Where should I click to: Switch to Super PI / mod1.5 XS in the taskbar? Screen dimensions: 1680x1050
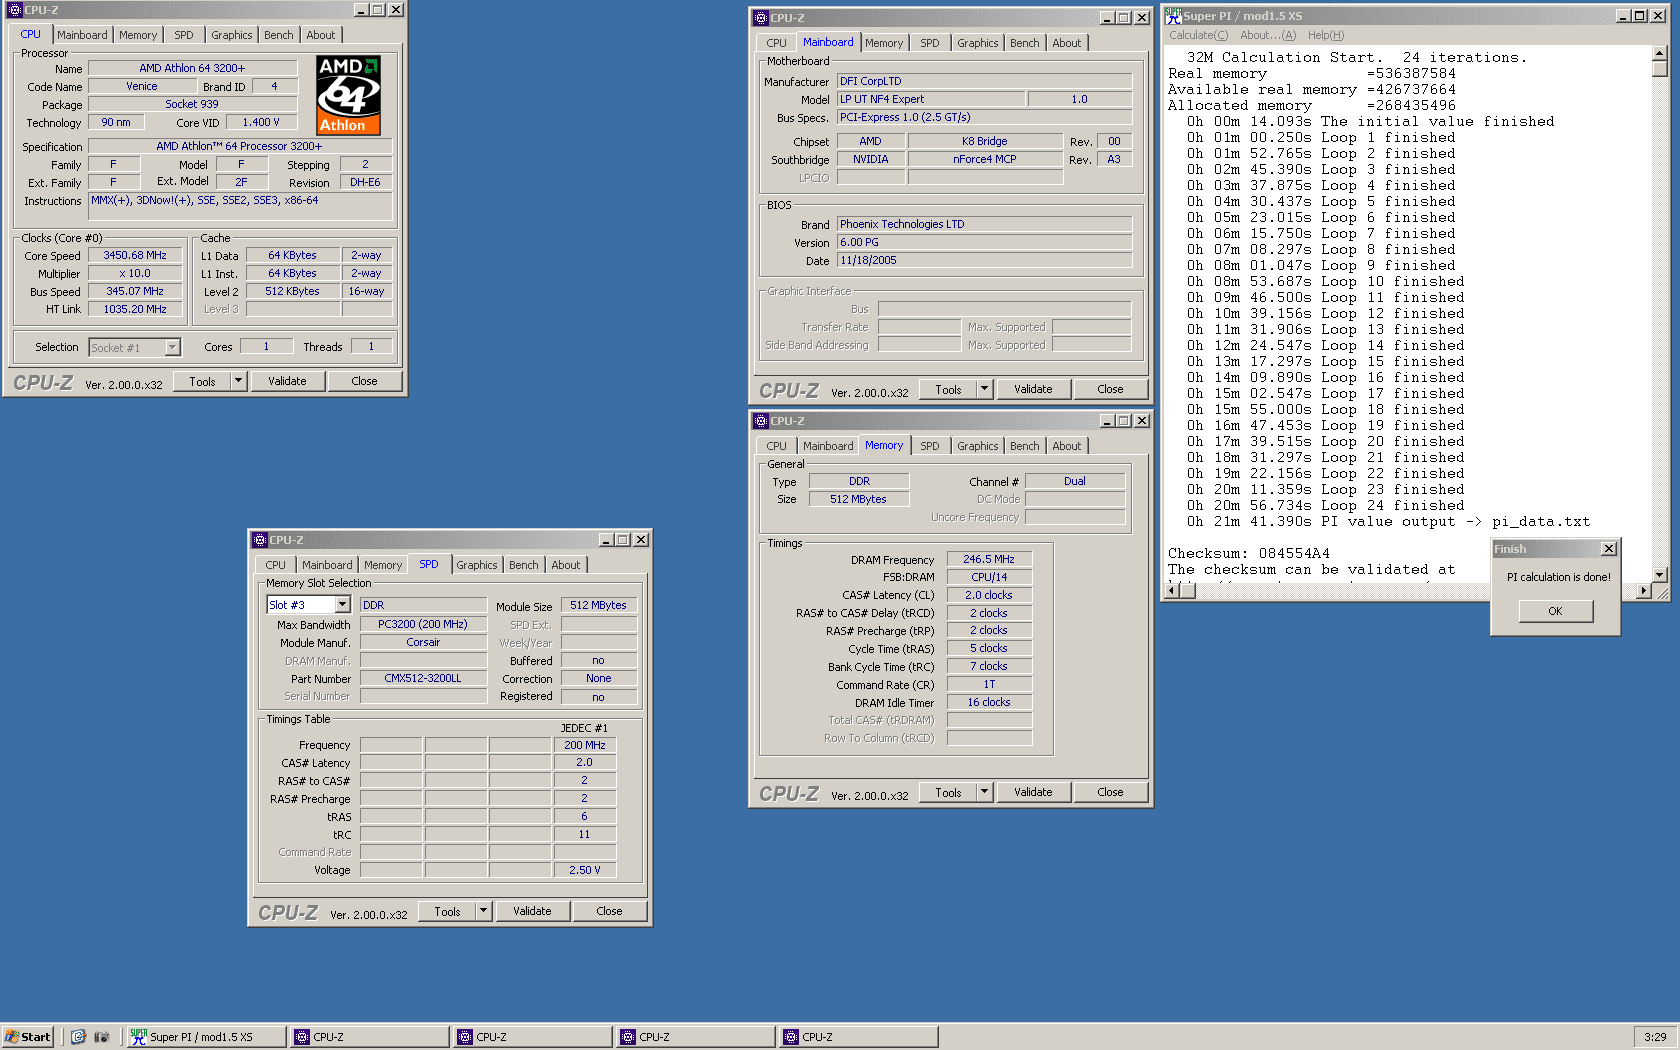[x=207, y=1037]
